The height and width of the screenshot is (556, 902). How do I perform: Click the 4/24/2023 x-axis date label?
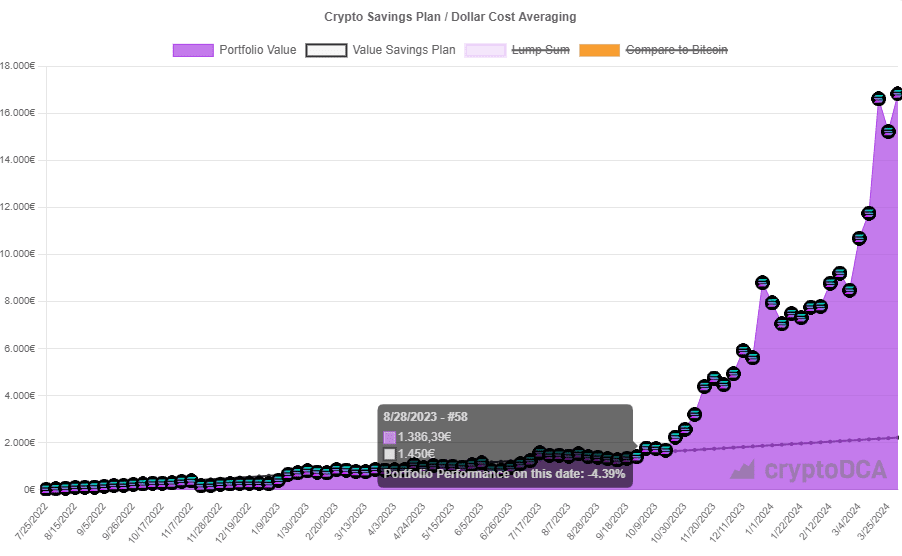pyautogui.click(x=409, y=522)
